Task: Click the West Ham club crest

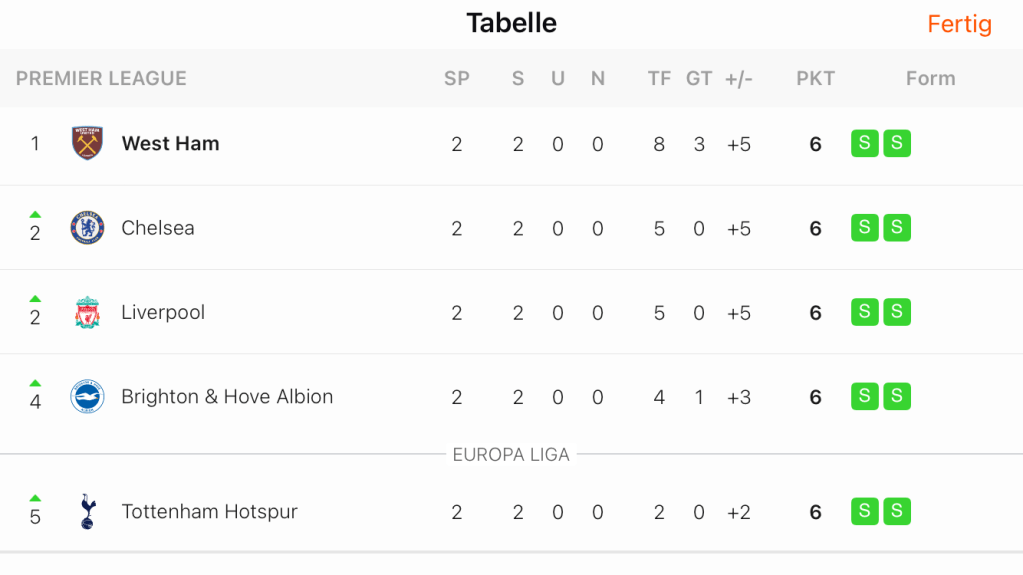Action: click(88, 143)
